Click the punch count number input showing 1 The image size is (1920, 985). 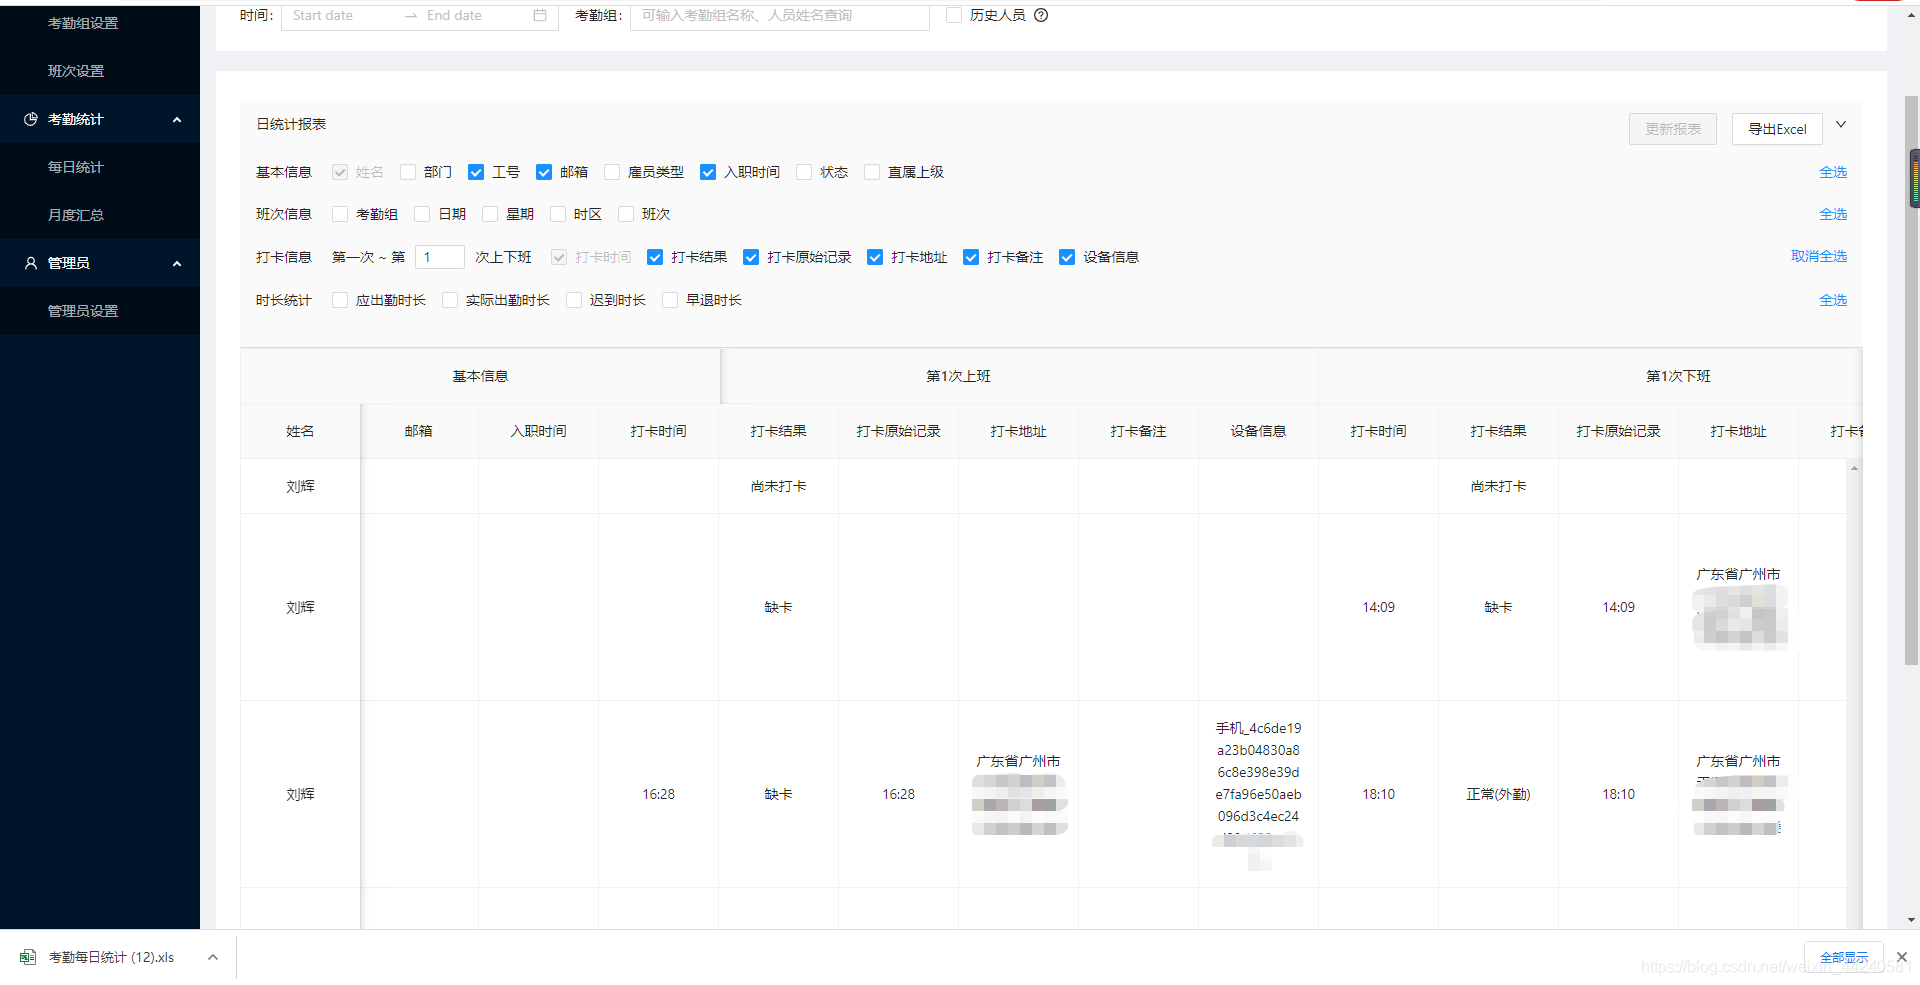tap(440, 257)
